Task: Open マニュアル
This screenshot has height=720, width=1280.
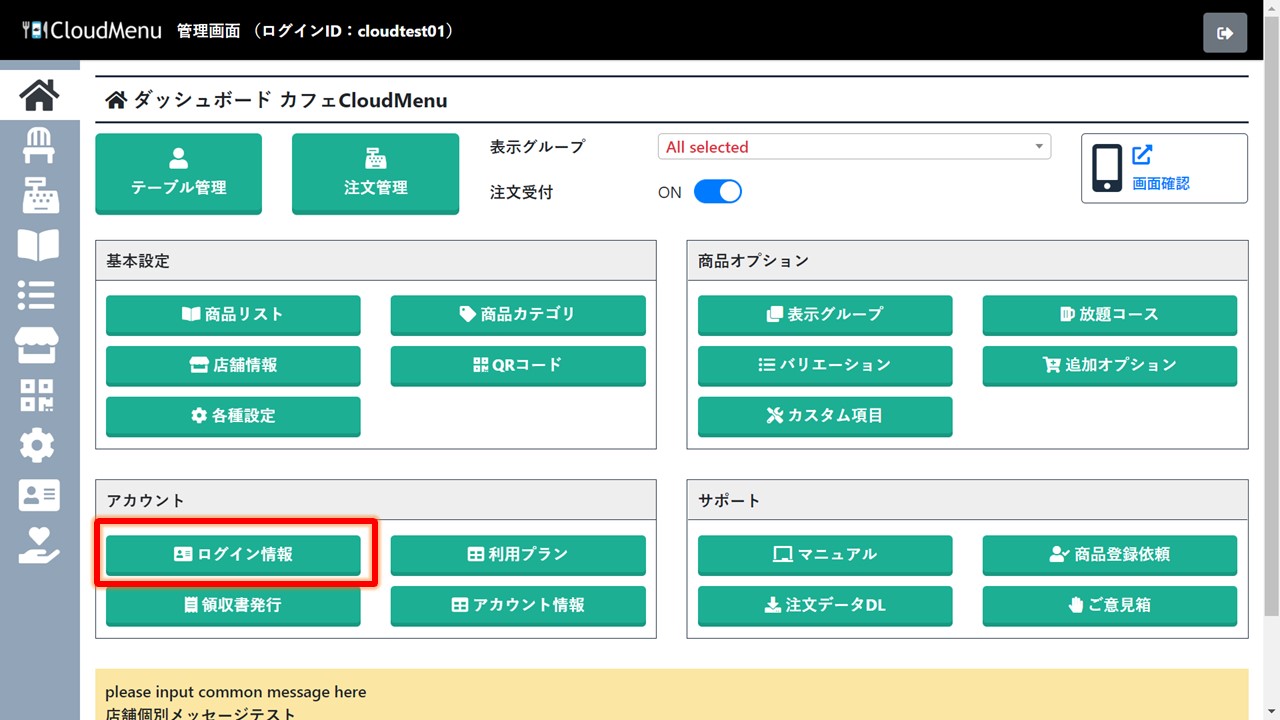Action: 825,555
